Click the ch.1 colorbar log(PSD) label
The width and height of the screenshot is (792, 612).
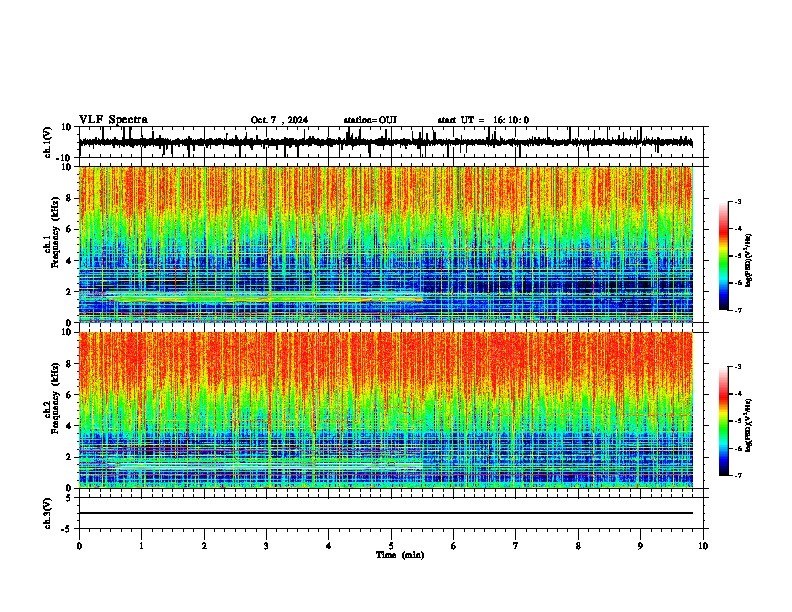[749, 260]
